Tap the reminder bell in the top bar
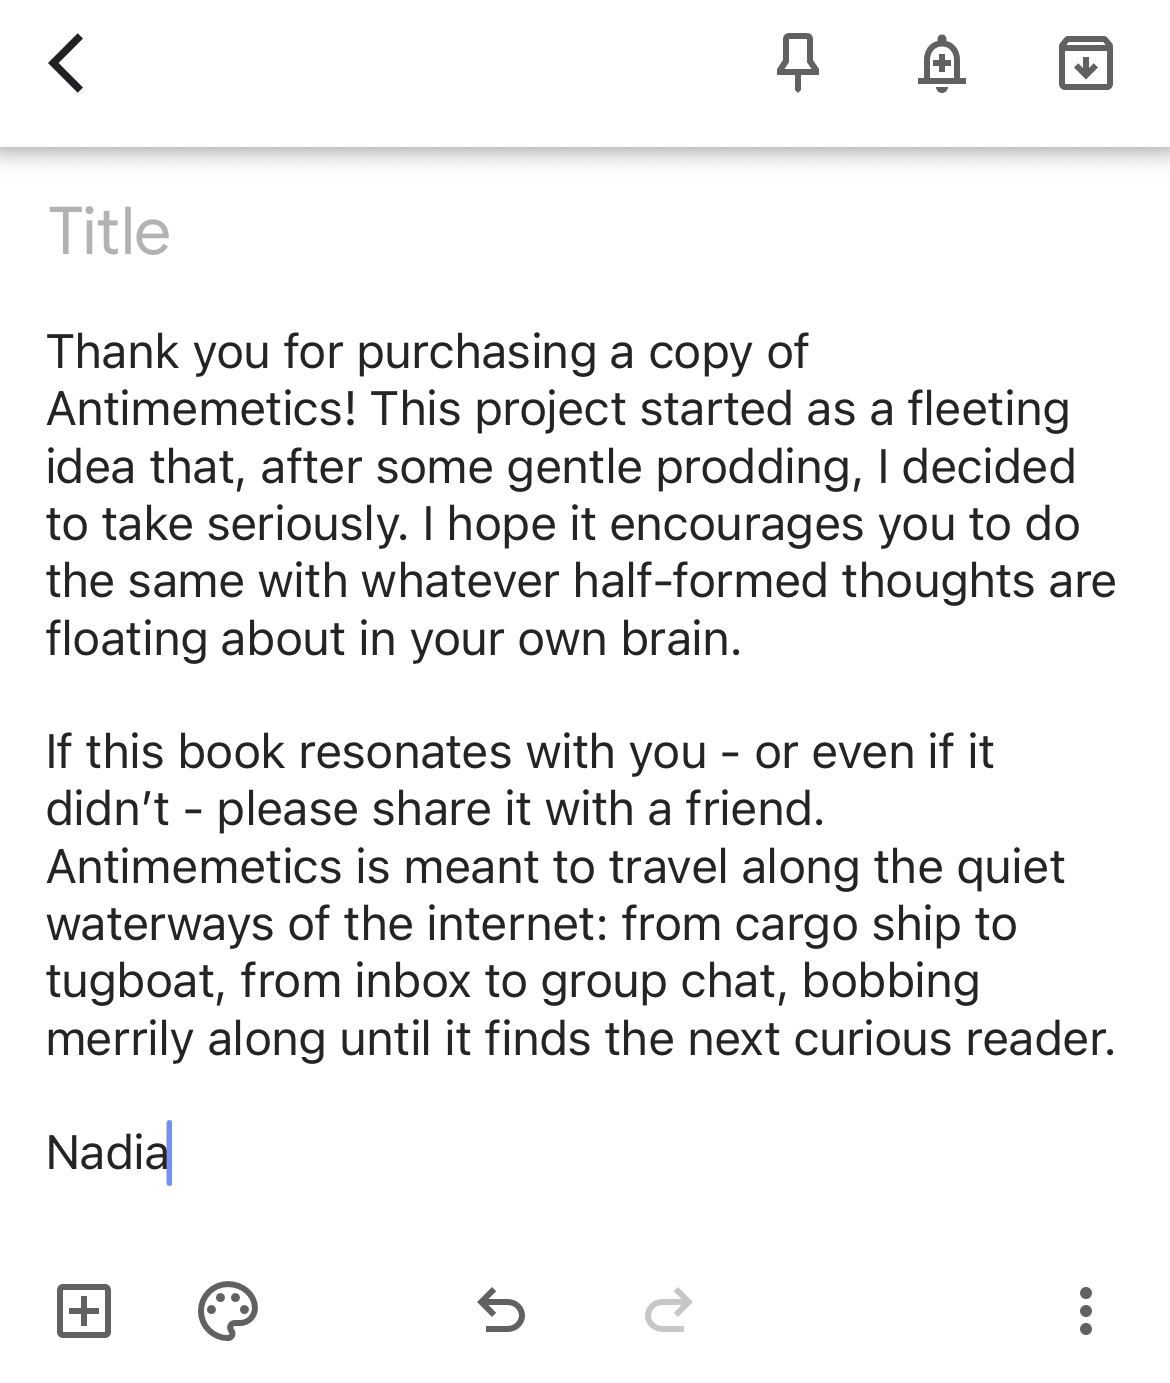Screen dimensions: 1170x1383 coord(942,63)
